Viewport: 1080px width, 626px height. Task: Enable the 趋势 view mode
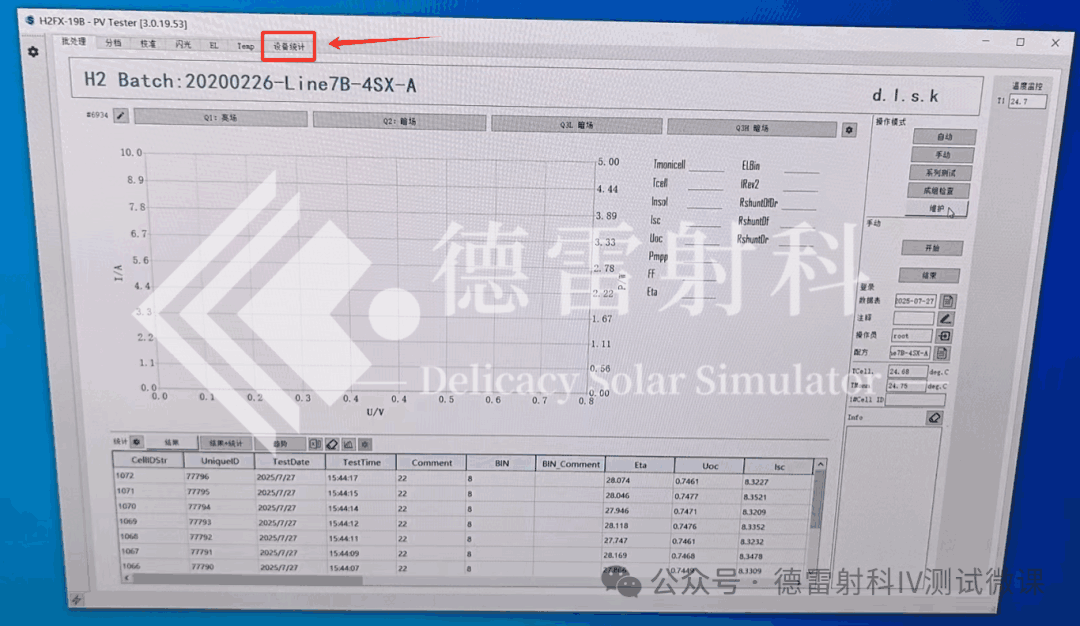click(278, 443)
